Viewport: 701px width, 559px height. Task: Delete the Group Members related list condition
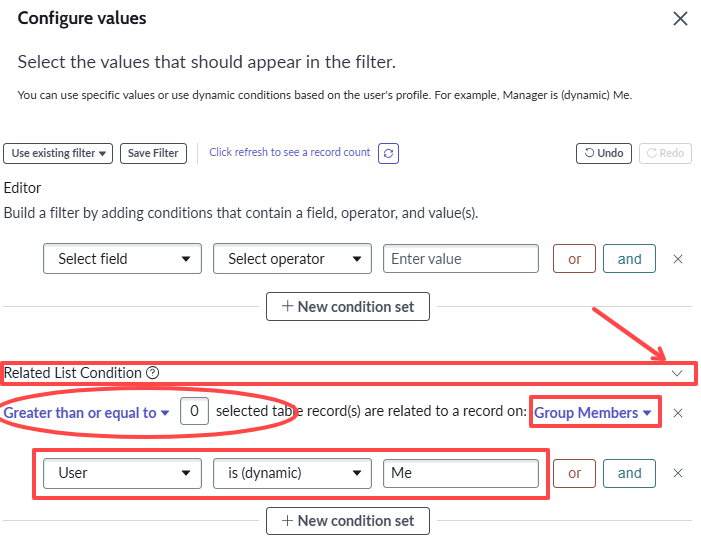(x=678, y=413)
